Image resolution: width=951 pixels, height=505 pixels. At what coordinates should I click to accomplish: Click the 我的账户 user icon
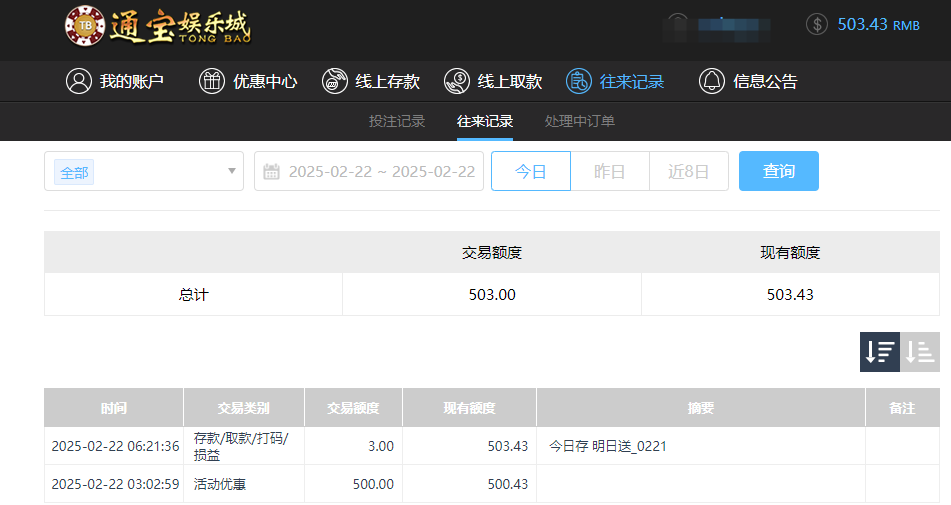tap(79, 81)
